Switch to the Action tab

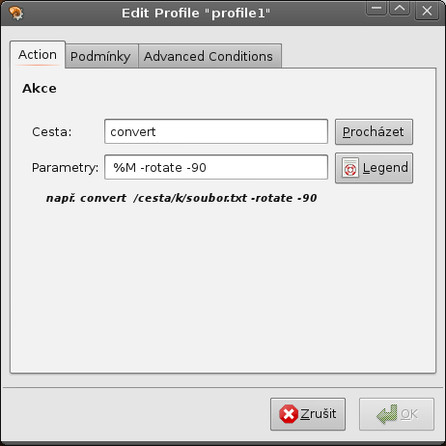click(x=38, y=55)
